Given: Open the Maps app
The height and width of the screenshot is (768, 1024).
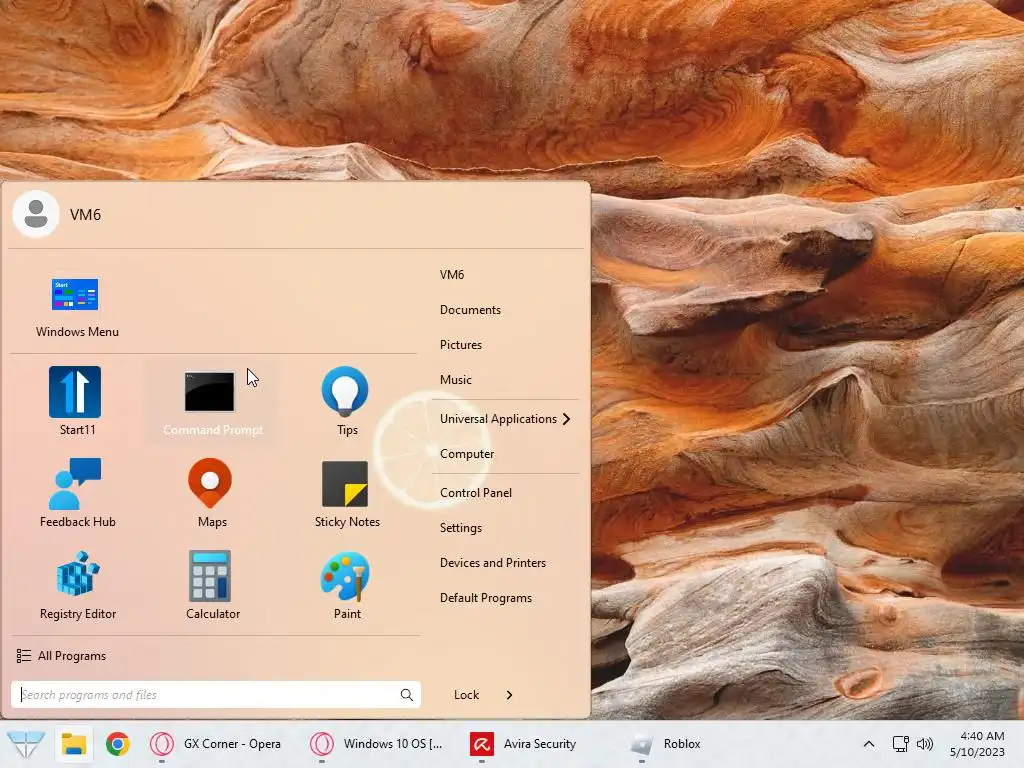Looking at the screenshot, I should pos(212,493).
